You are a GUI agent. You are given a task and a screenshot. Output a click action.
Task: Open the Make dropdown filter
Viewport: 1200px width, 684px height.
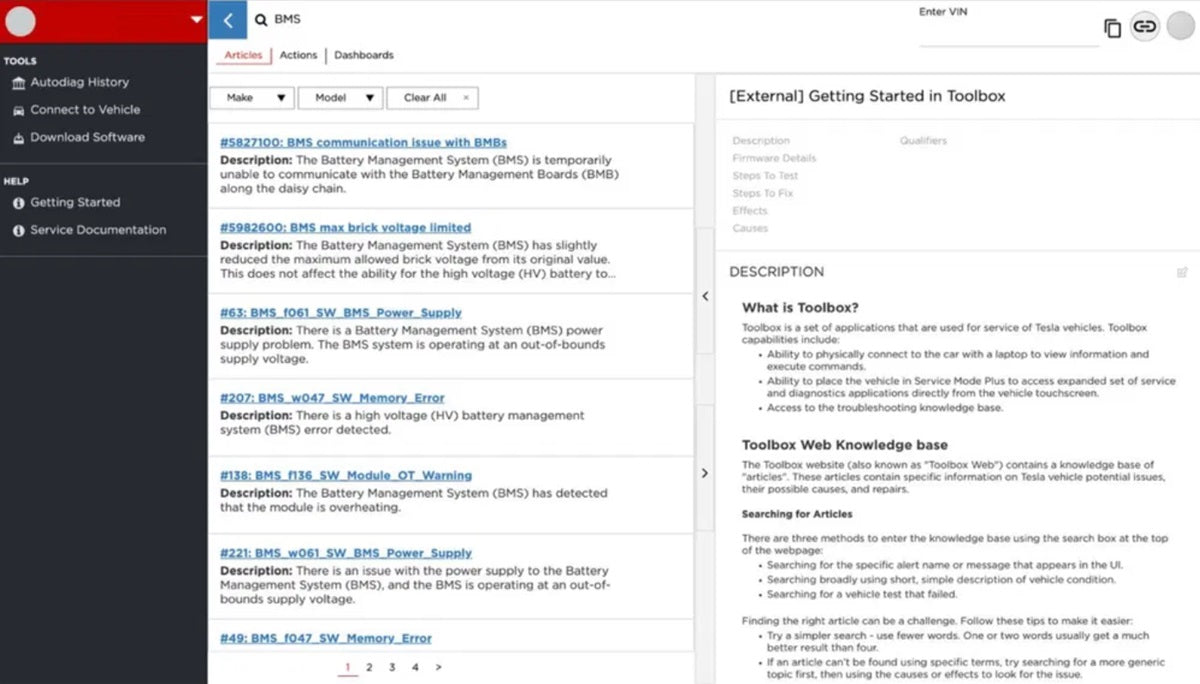252,98
